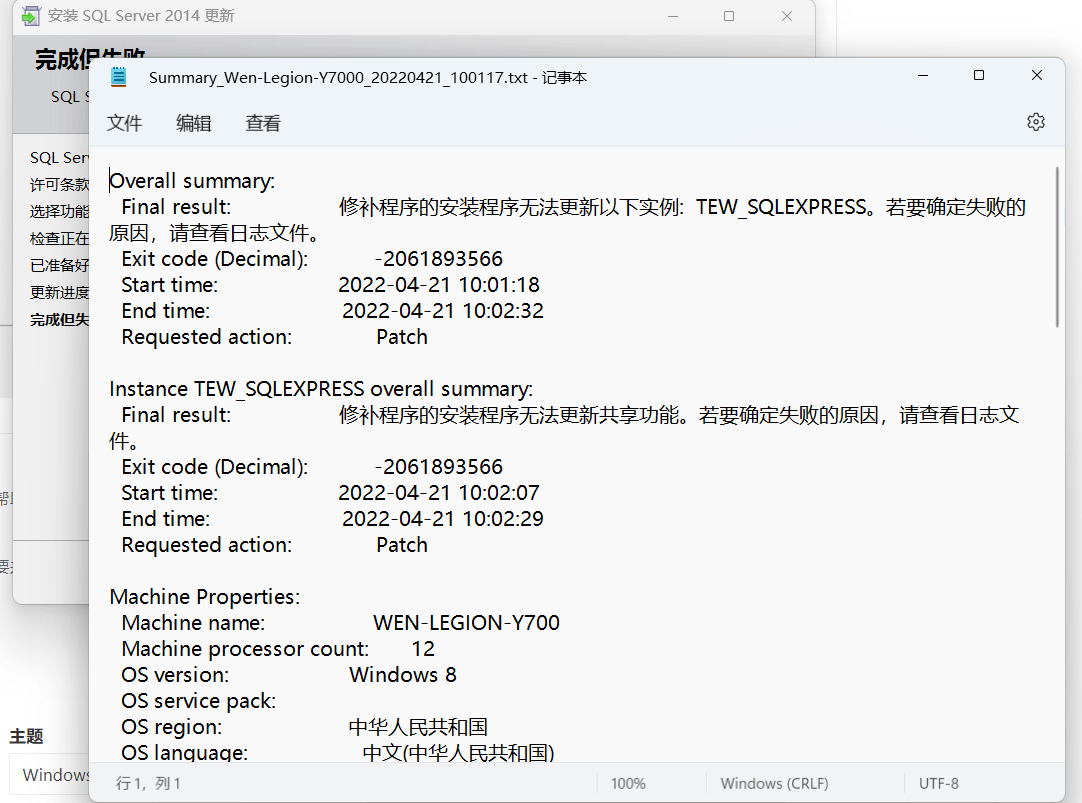Click Notepad vertical scrollbar thumb

[x=1056, y=246]
